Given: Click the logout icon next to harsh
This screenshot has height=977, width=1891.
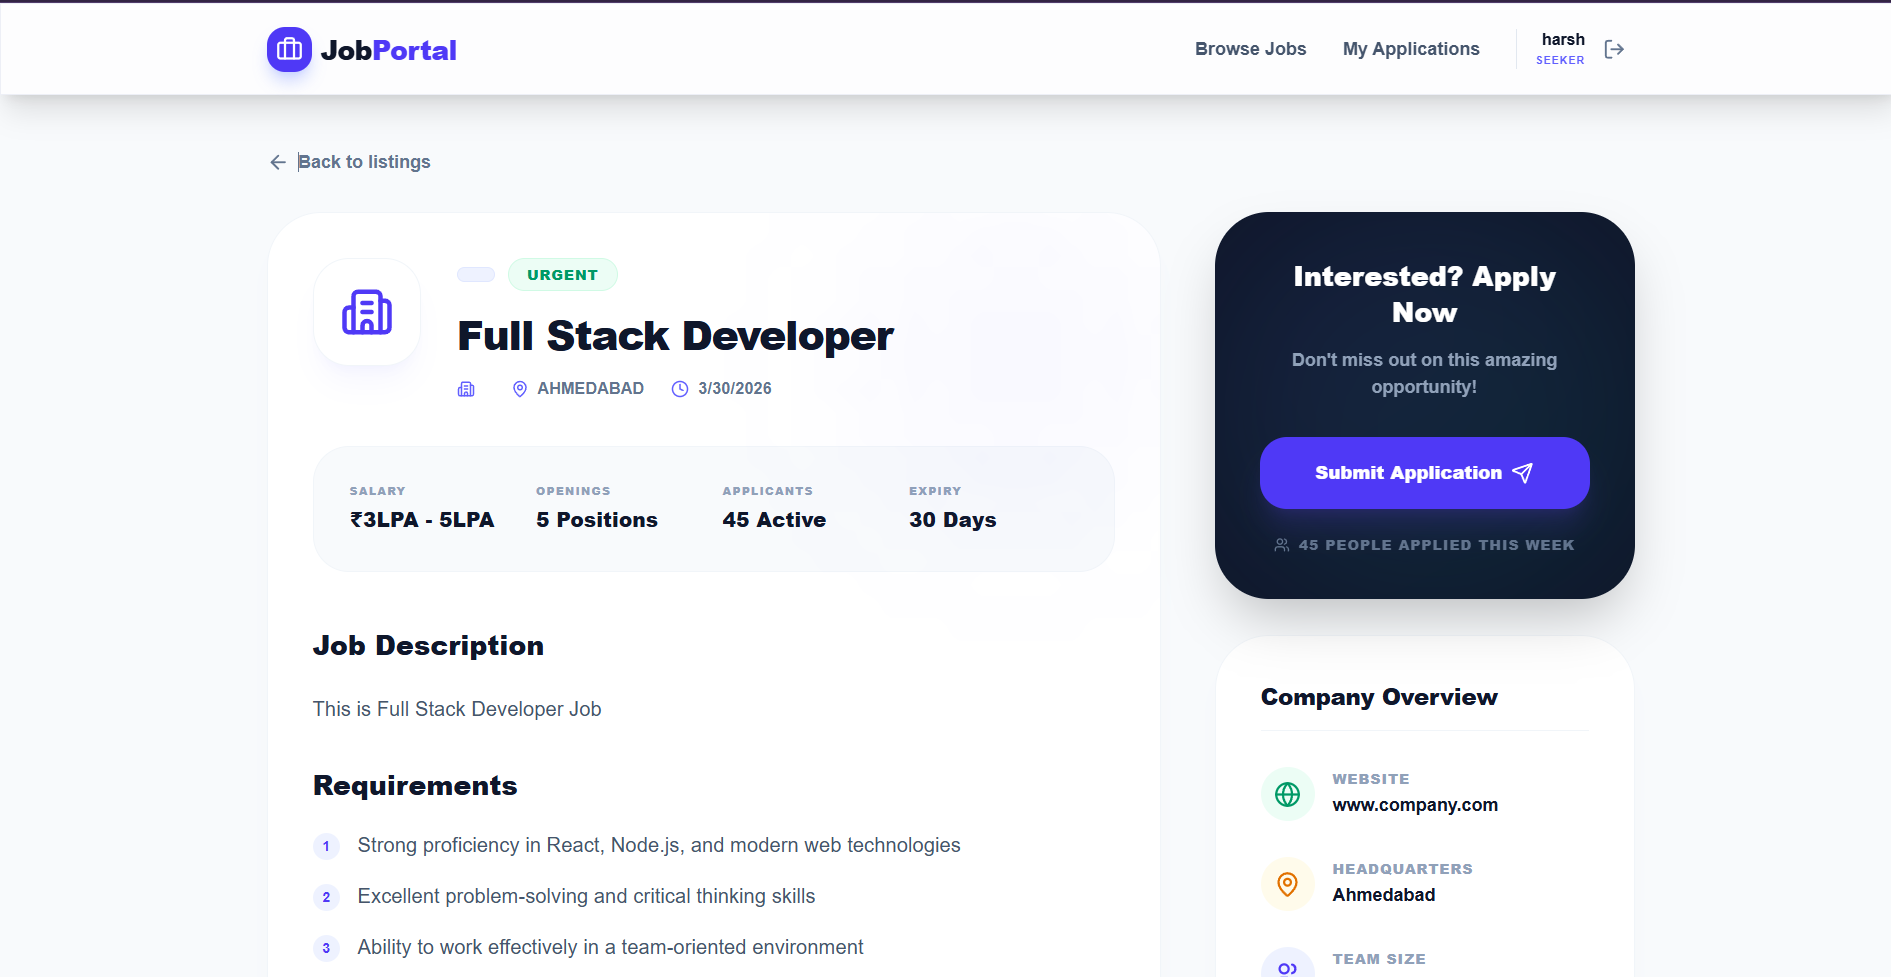Looking at the screenshot, I should coord(1614,48).
